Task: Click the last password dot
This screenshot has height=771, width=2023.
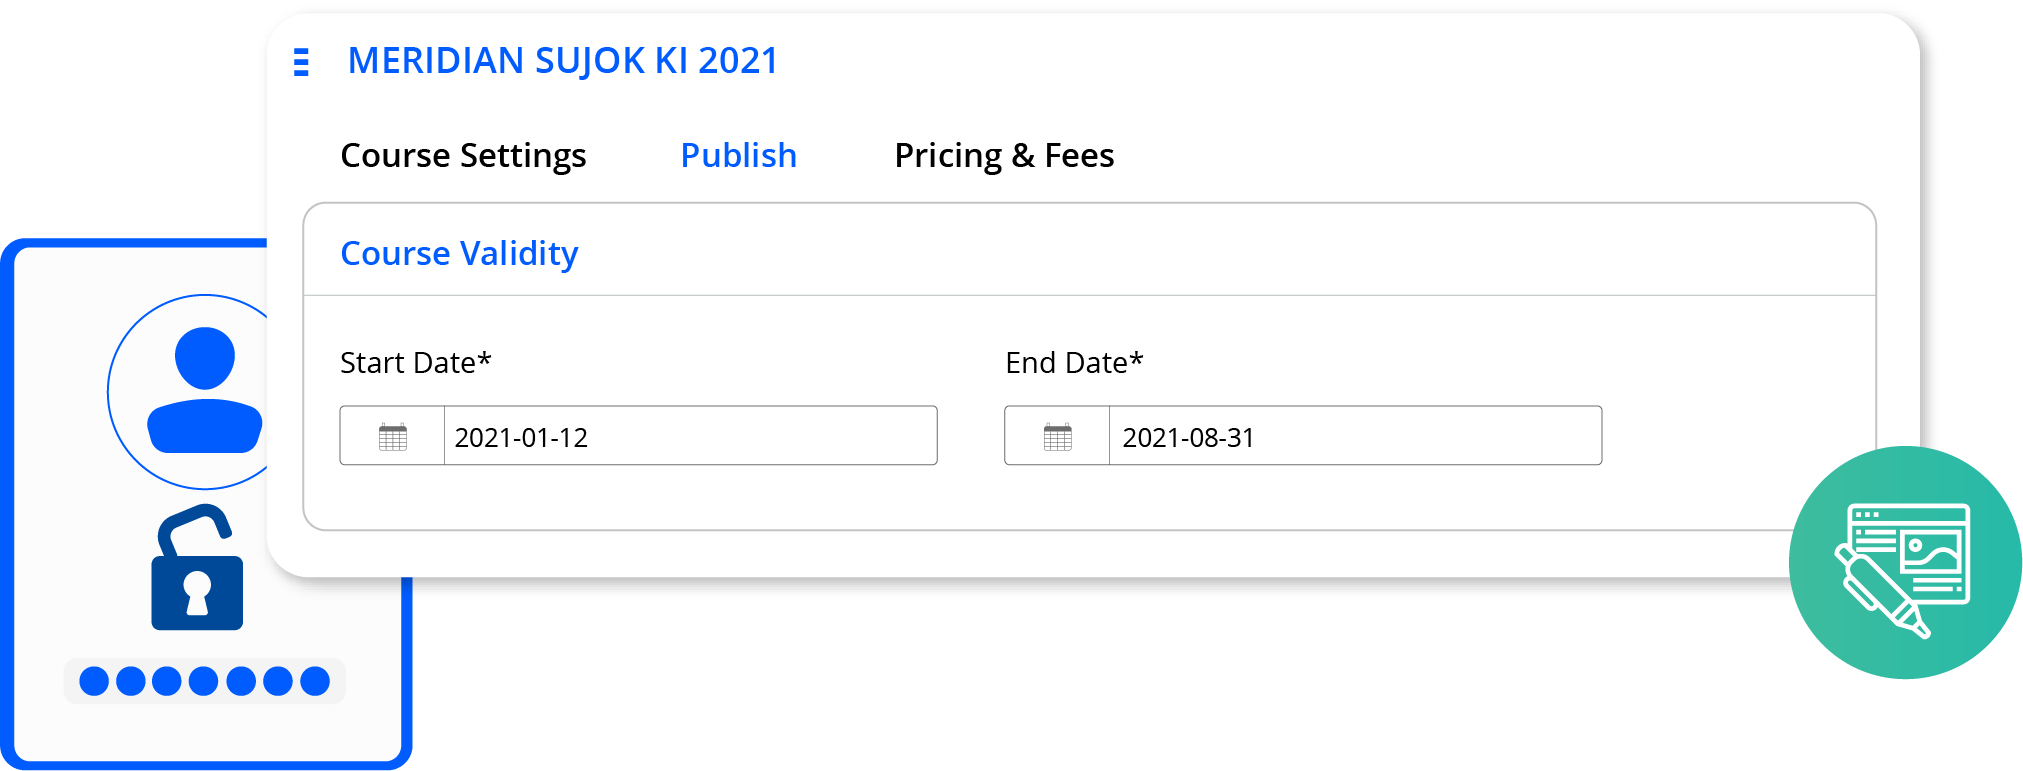Action: (x=315, y=681)
